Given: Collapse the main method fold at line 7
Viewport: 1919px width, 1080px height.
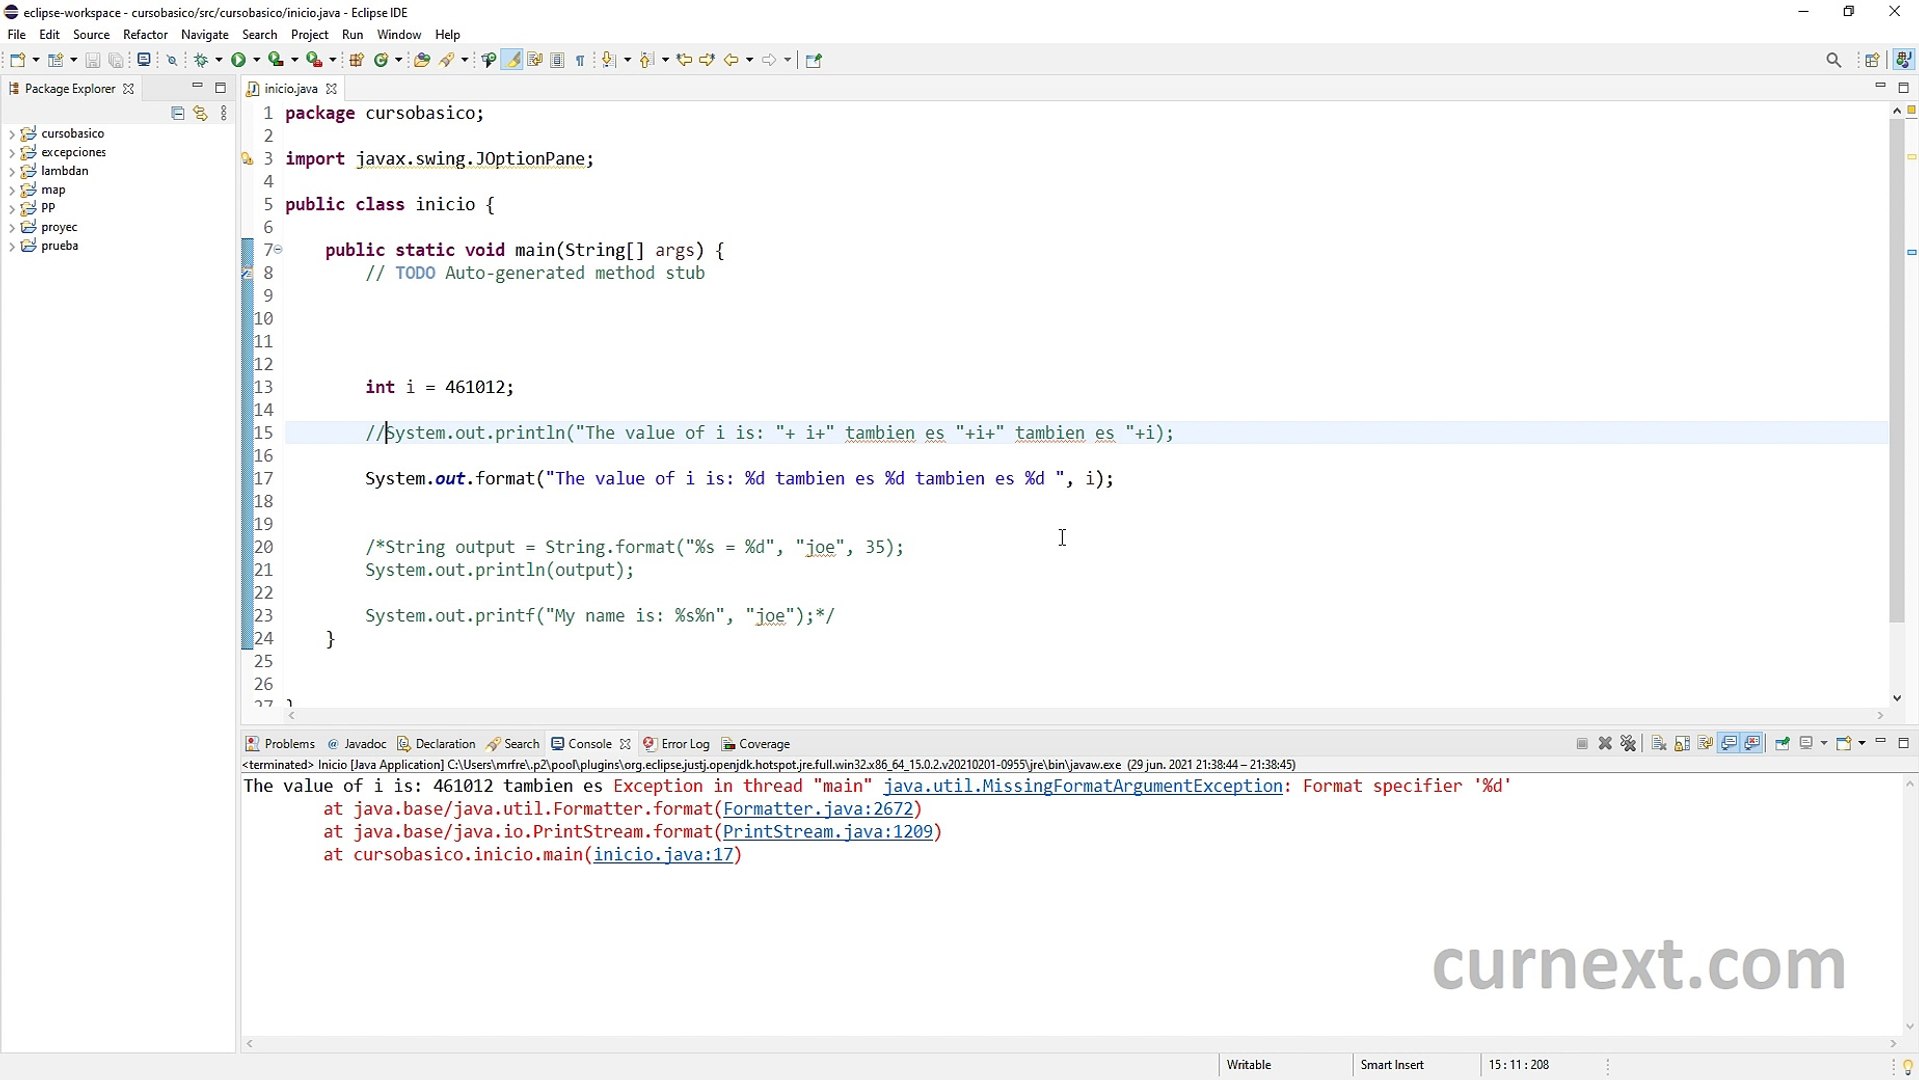Looking at the screenshot, I should [x=278, y=249].
